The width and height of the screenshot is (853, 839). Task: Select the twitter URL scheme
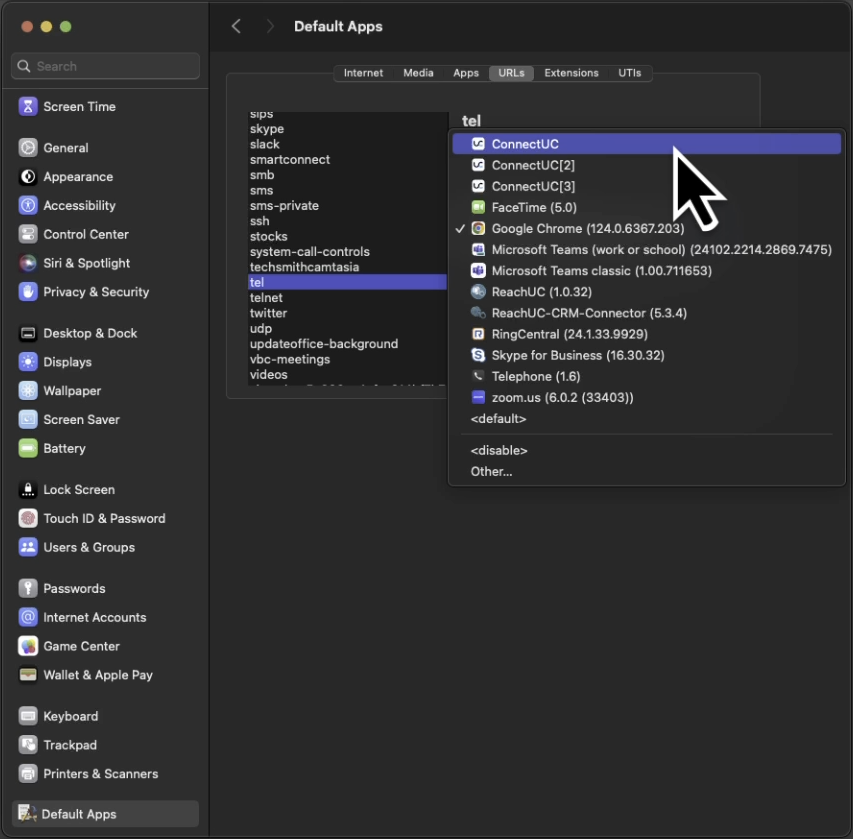point(347,313)
